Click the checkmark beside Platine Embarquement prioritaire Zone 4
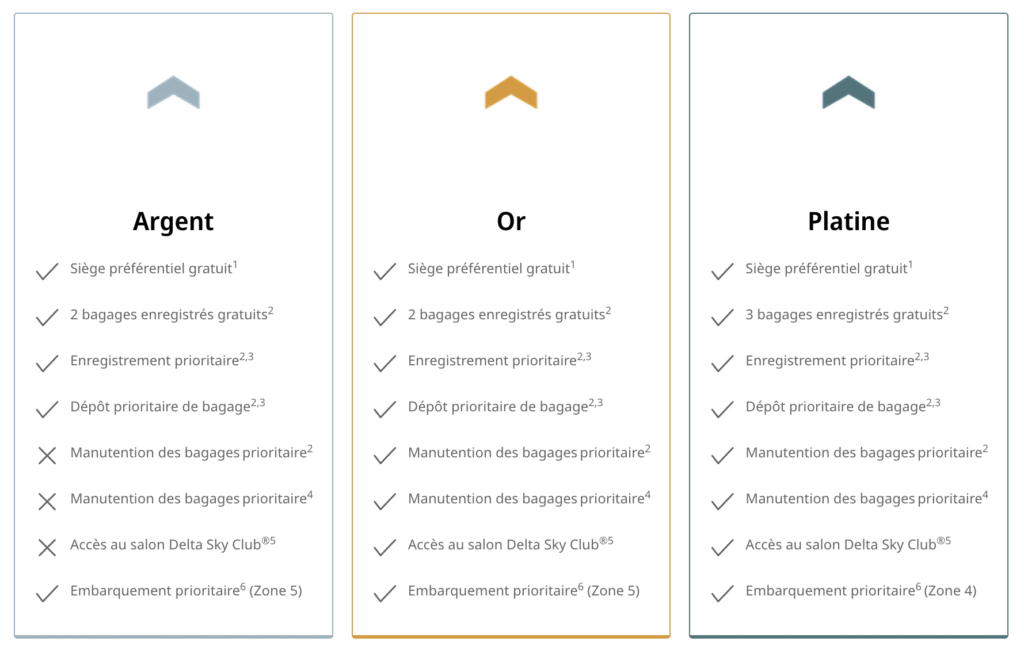 [x=722, y=593]
